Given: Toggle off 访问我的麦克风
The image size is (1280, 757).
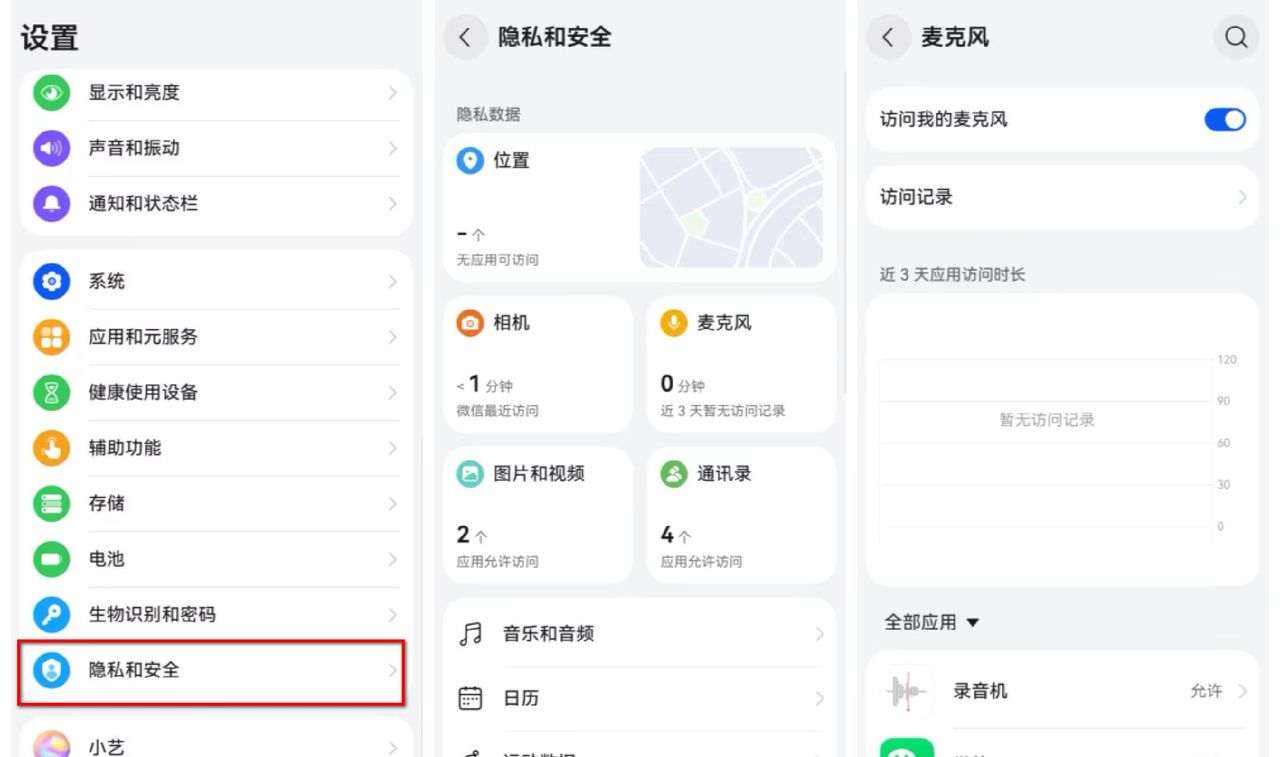Looking at the screenshot, I should pyautogui.click(x=1223, y=119).
